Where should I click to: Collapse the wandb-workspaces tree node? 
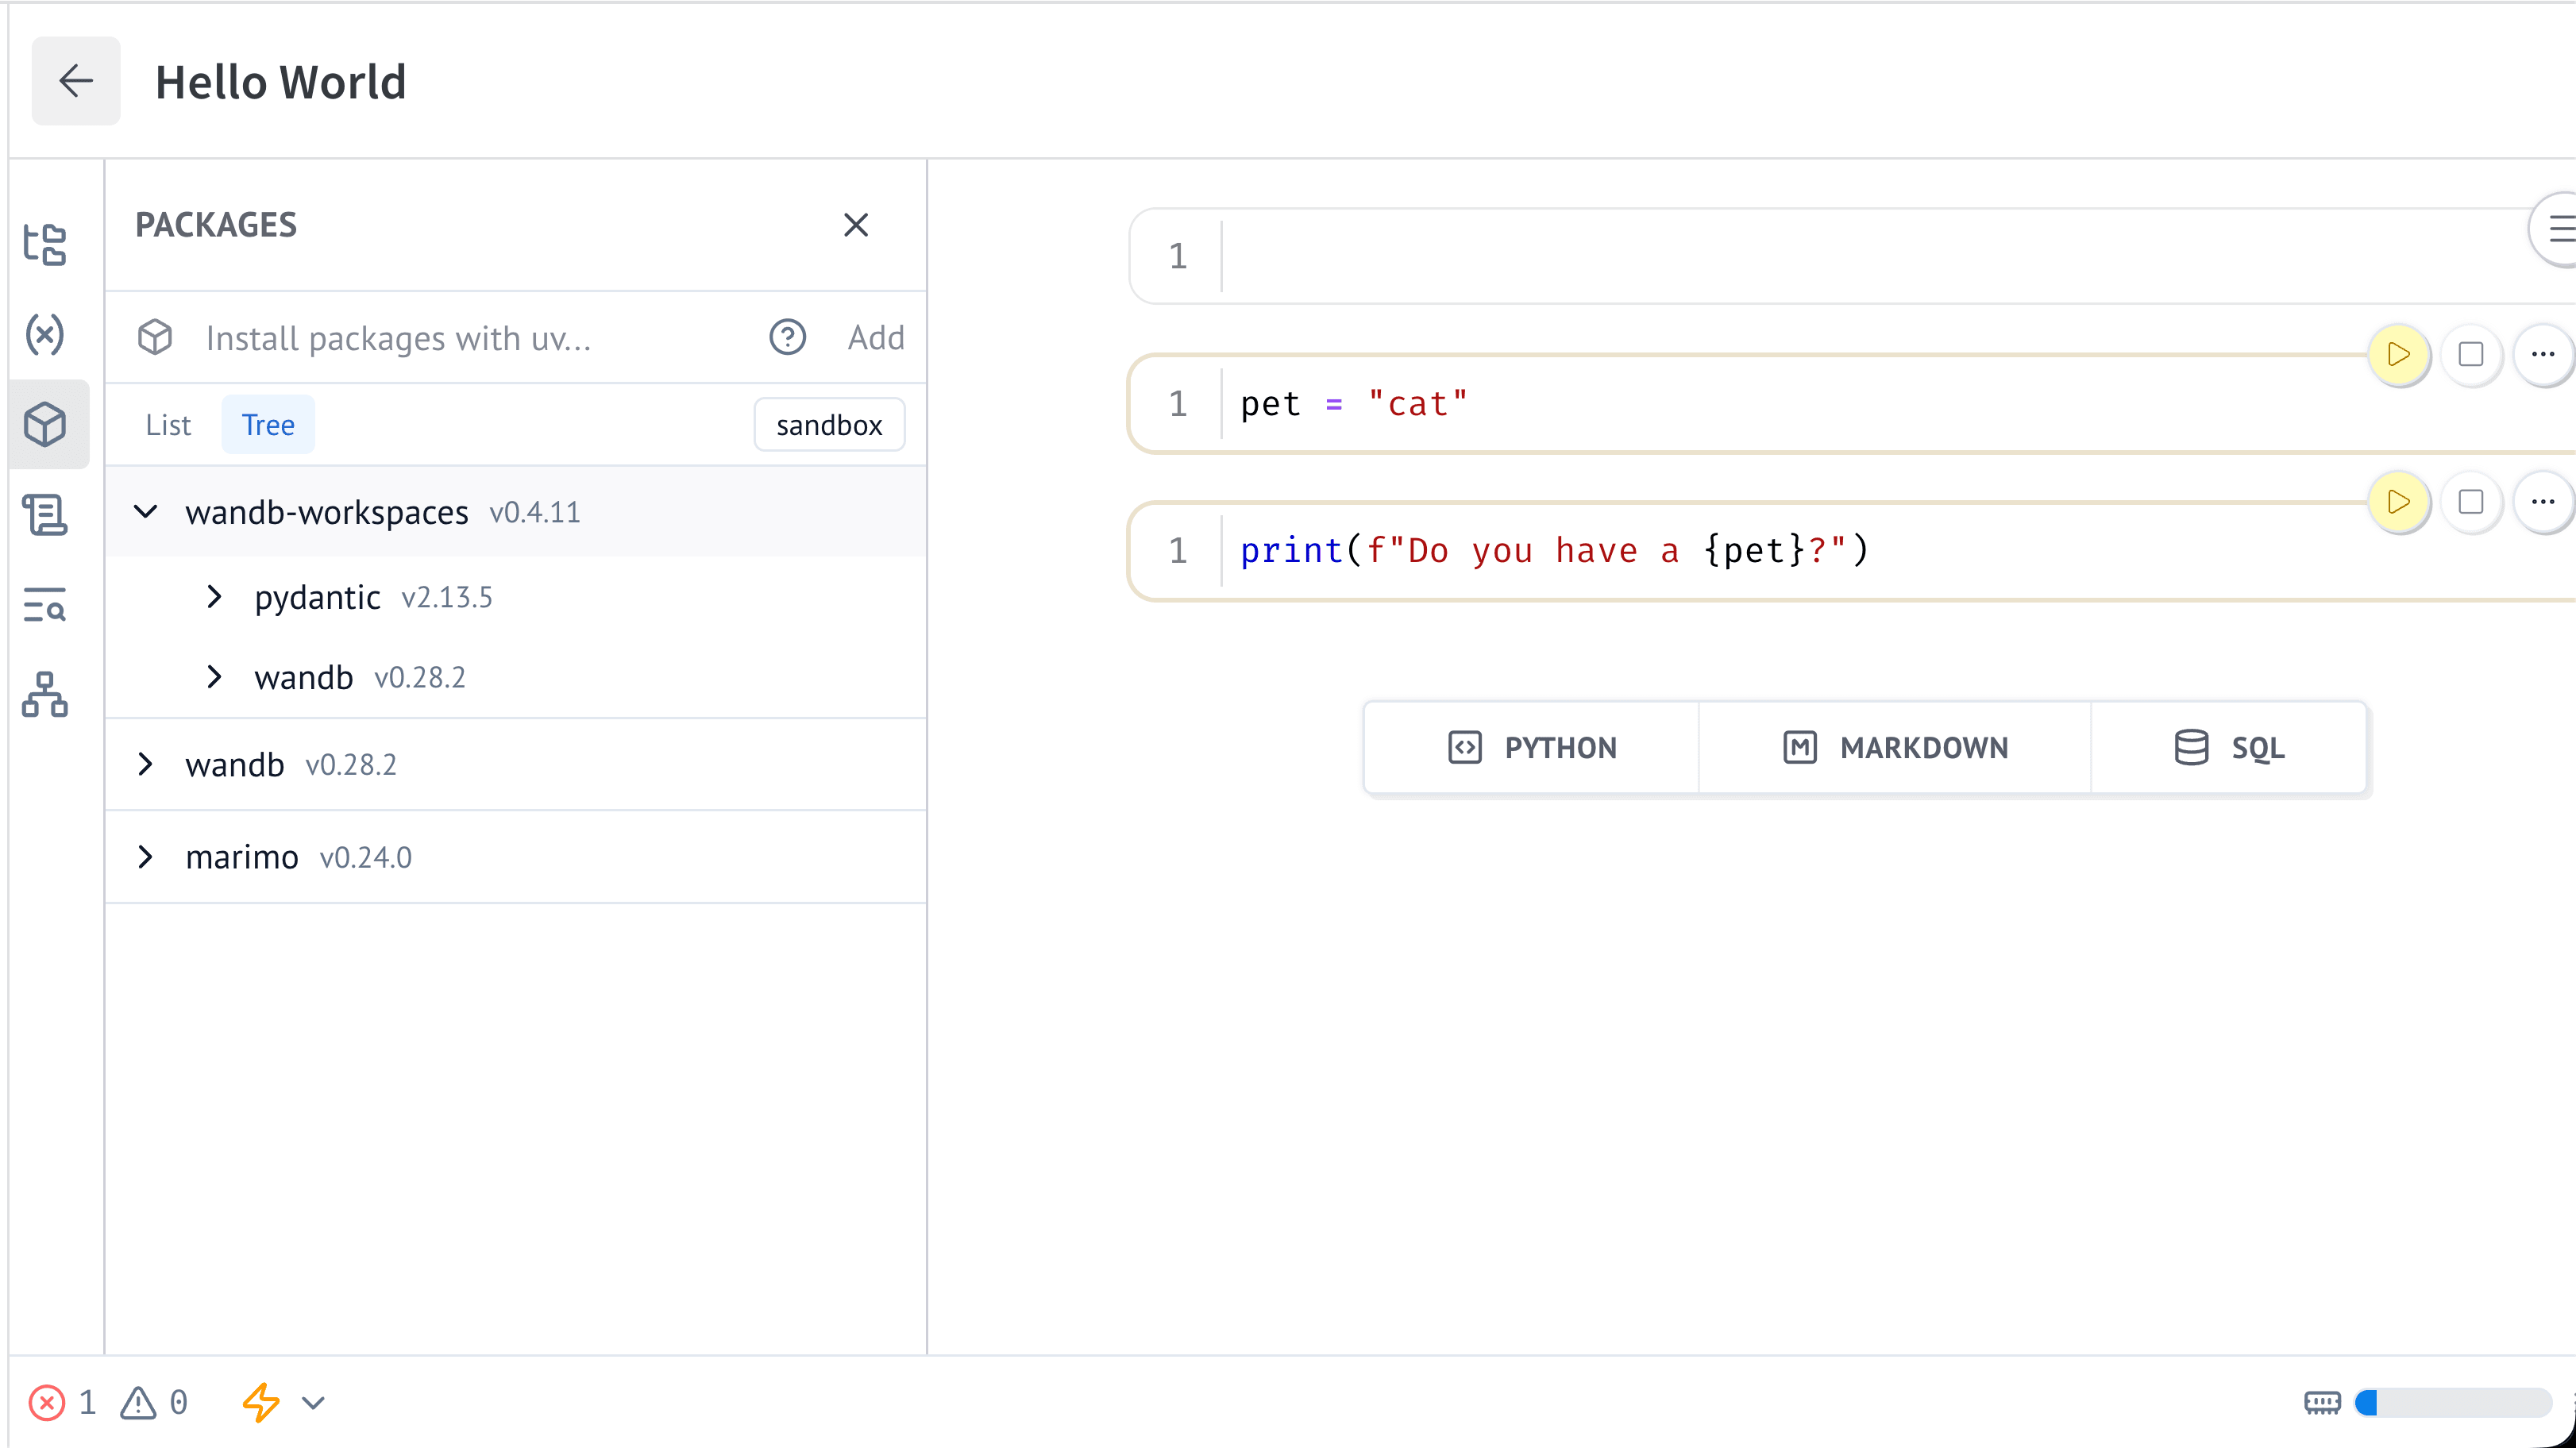146,512
